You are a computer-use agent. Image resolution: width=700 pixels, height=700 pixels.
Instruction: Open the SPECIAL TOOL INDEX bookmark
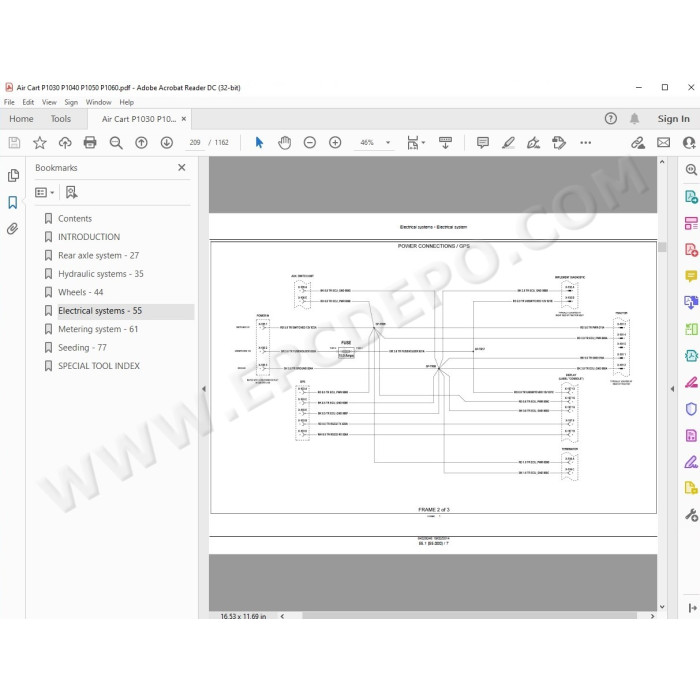tap(99, 366)
